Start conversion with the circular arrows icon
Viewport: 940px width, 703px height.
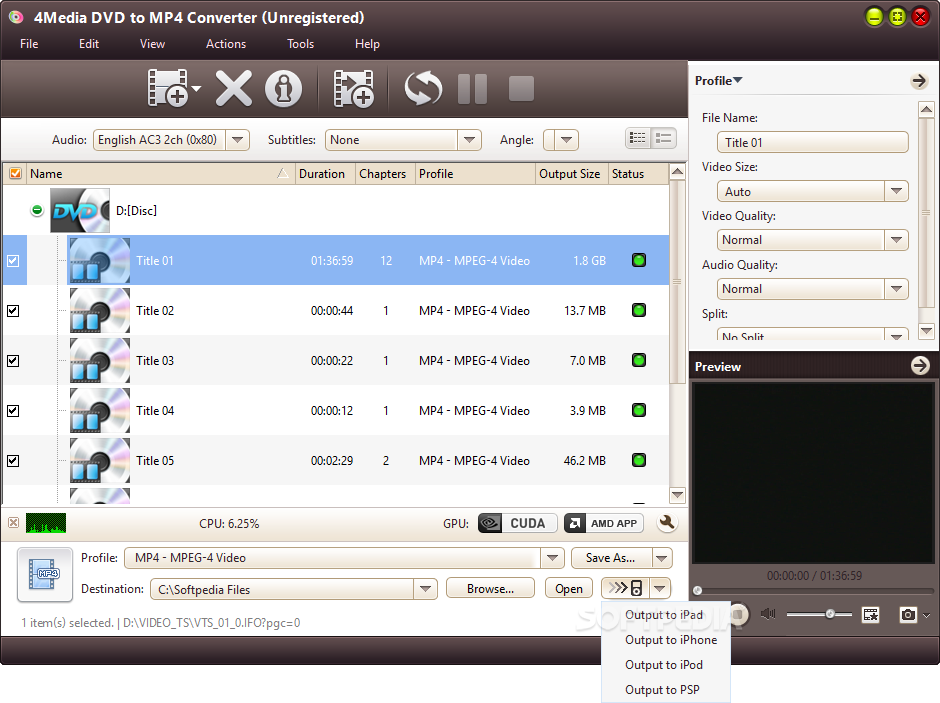[x=423, y=88]
